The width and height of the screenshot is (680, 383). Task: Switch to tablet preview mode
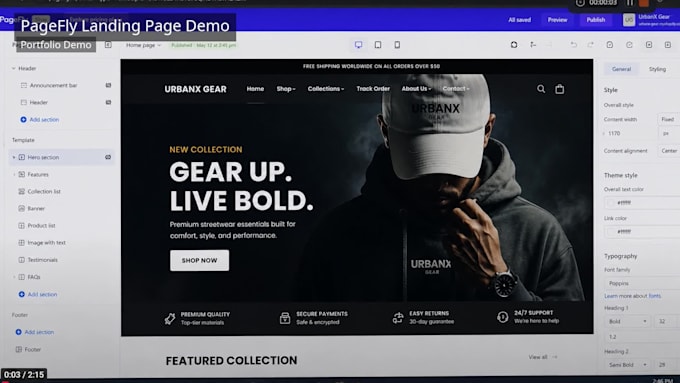378,45
